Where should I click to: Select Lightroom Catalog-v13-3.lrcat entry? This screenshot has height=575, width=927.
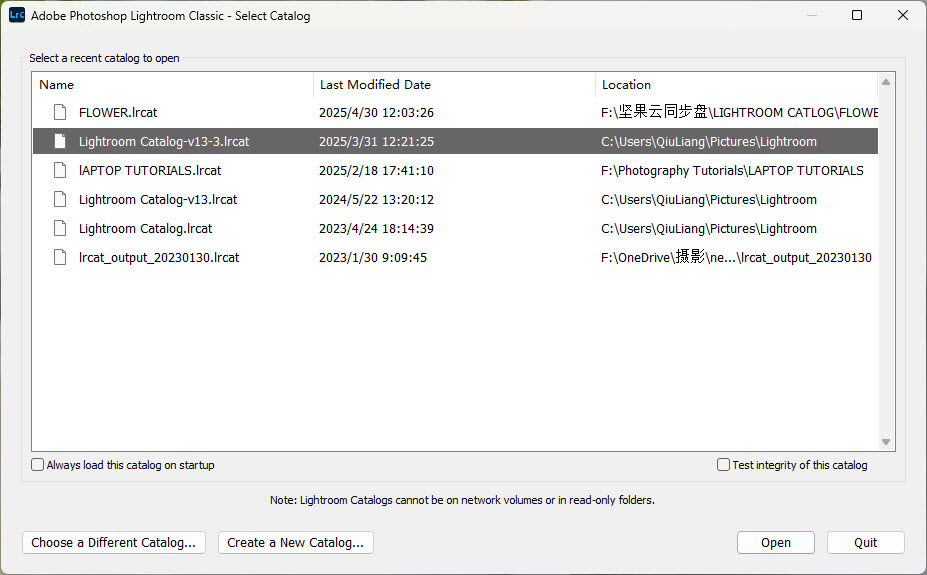164,142
